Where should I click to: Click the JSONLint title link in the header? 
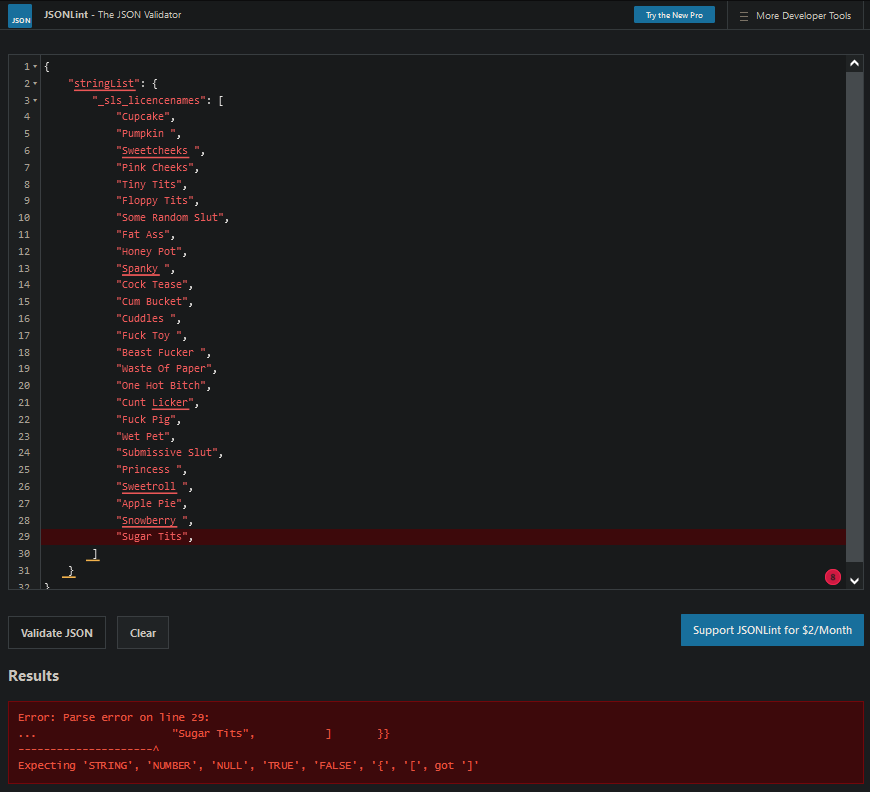click(x=113, y=15)
